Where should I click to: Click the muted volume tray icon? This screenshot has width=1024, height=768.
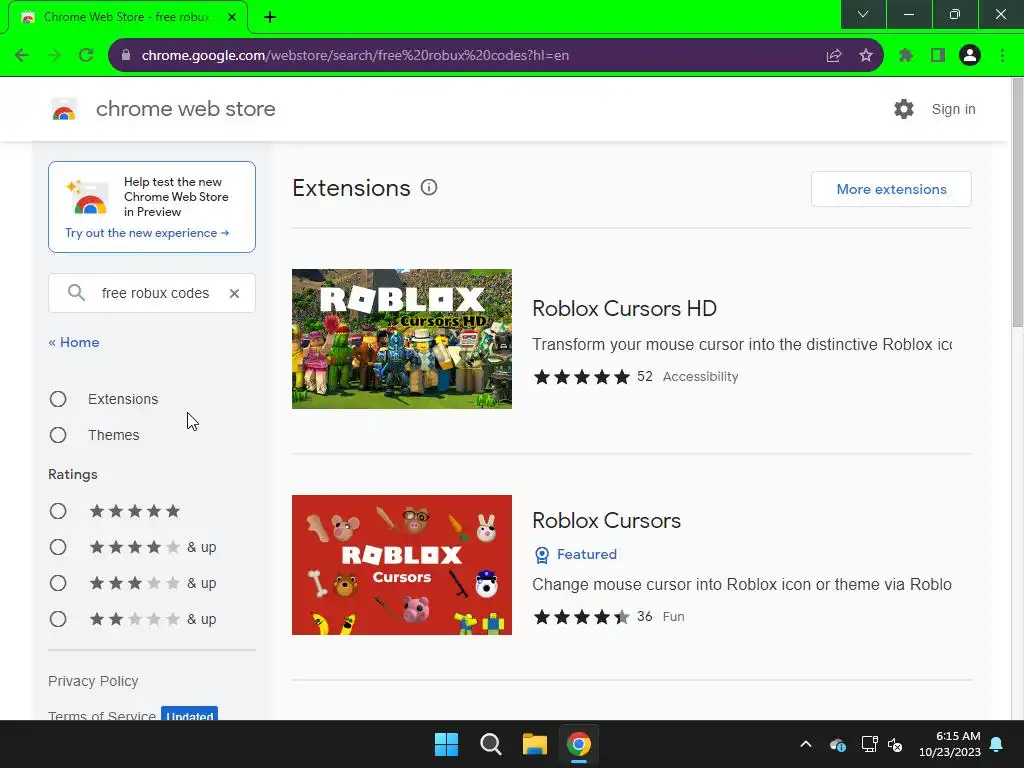tap(895, 744)
